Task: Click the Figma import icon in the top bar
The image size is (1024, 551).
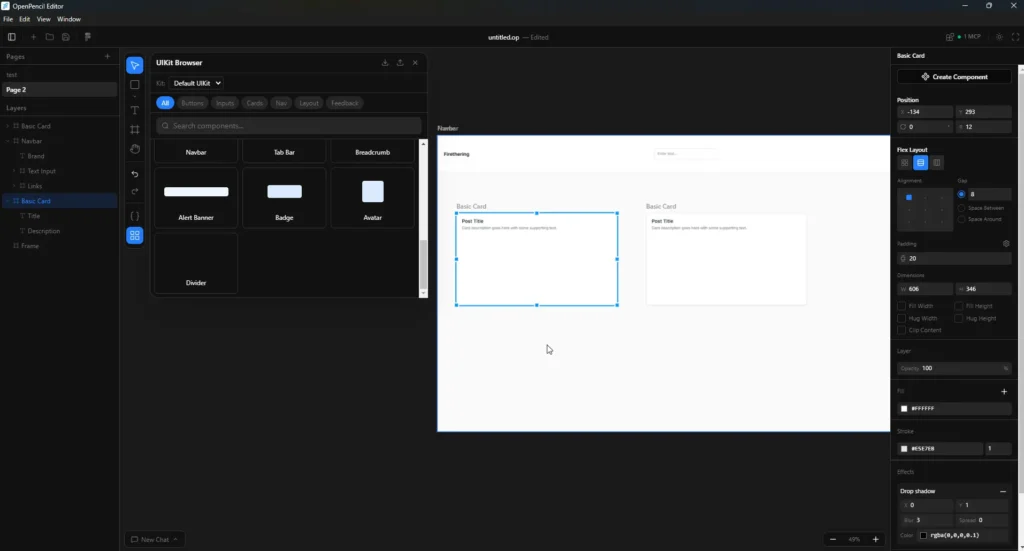Action: [x=88, y=37]
